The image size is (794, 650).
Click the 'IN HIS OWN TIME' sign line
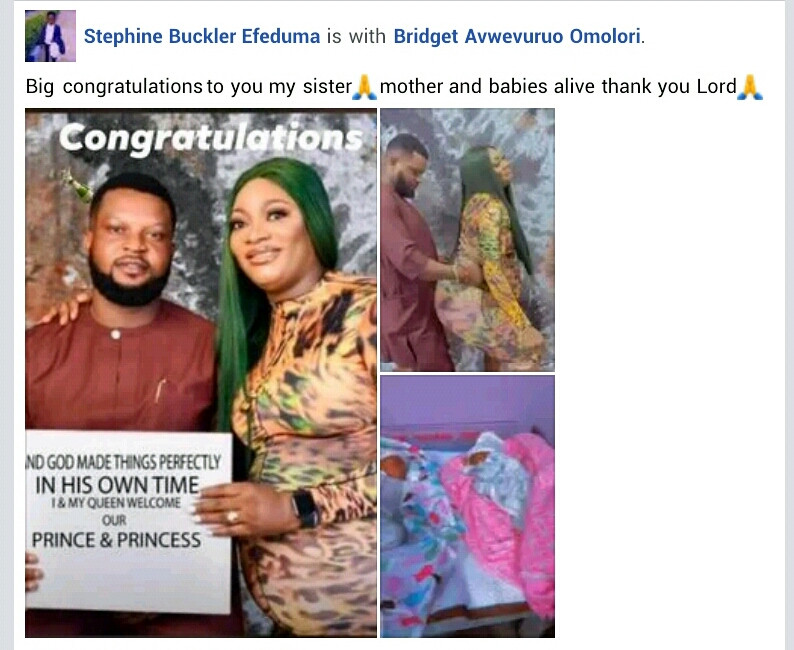coord(117,485)
